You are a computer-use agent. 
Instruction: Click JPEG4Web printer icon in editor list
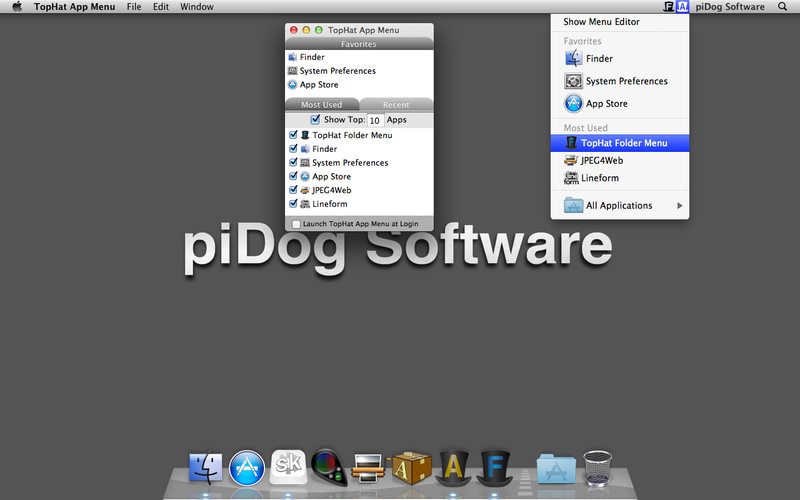coord(305,190)
